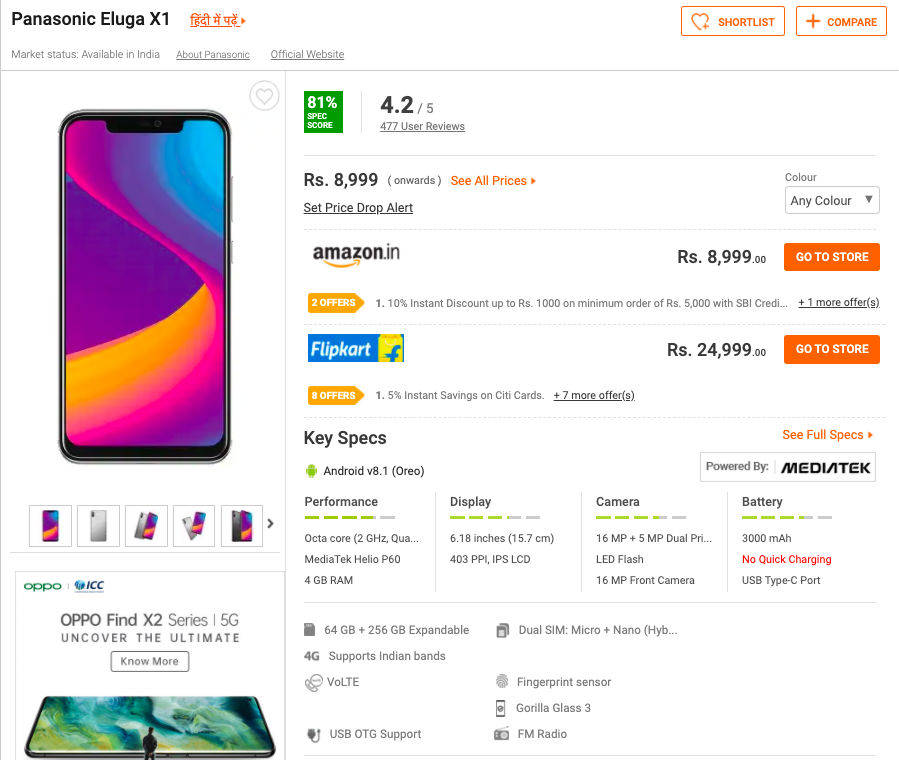Viewport: 899px width, 760px height.
Task: Open See Full Specs
Action: (x=827, y=435)
